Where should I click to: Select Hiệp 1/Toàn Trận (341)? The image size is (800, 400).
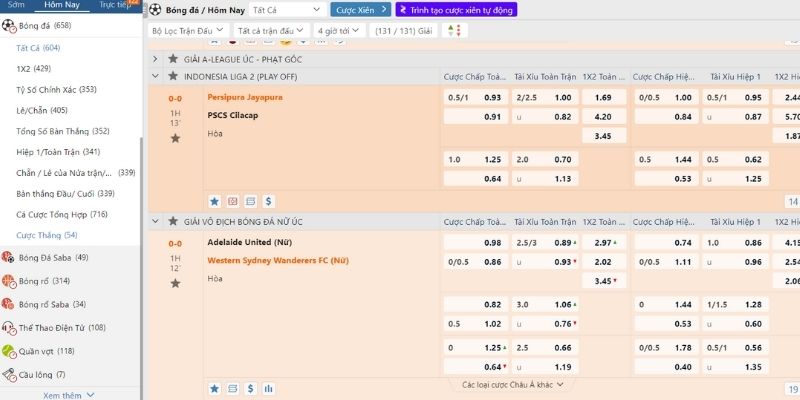pyautogui.click(x=58, y=152)
